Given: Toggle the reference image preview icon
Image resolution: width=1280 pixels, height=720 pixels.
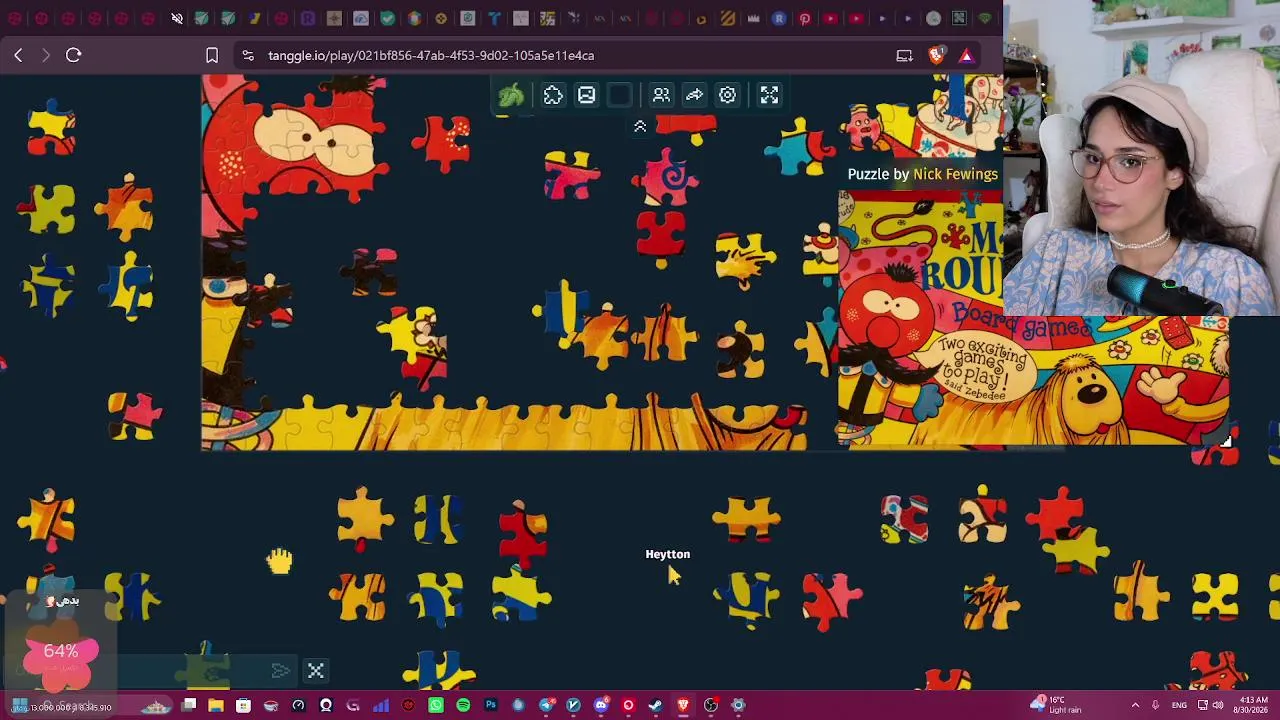Looking at the screenshot, I should click(x=586, y=95).
